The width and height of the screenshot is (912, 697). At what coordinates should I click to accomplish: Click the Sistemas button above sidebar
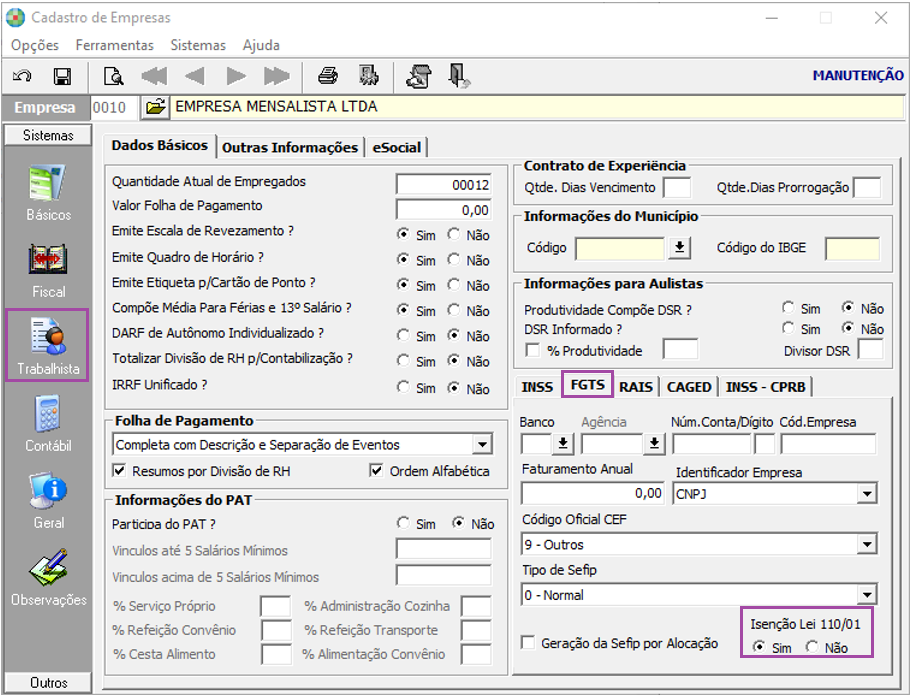[48, 136]
